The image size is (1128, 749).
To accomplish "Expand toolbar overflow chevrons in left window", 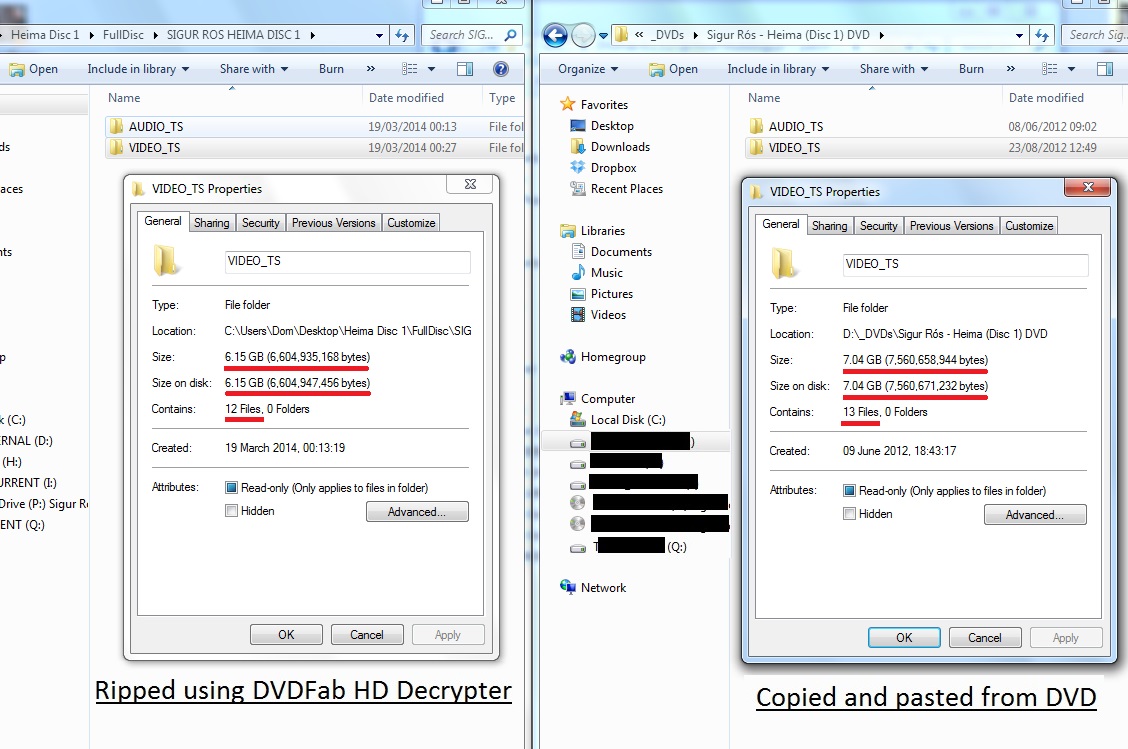I will [x=370, y=69].
